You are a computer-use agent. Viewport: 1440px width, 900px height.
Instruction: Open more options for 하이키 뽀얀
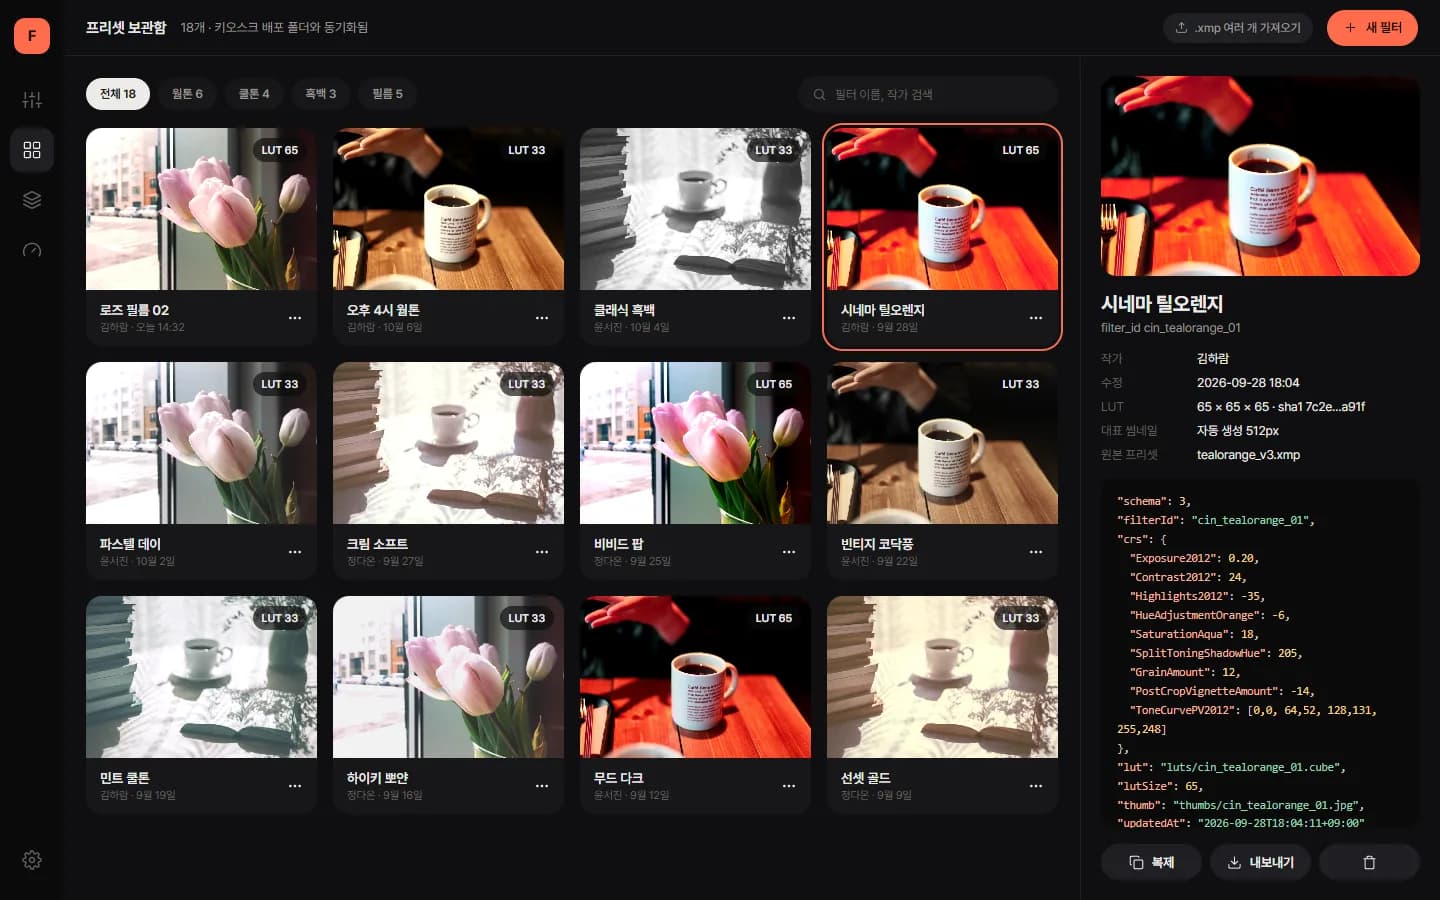(x=542, y=786)
